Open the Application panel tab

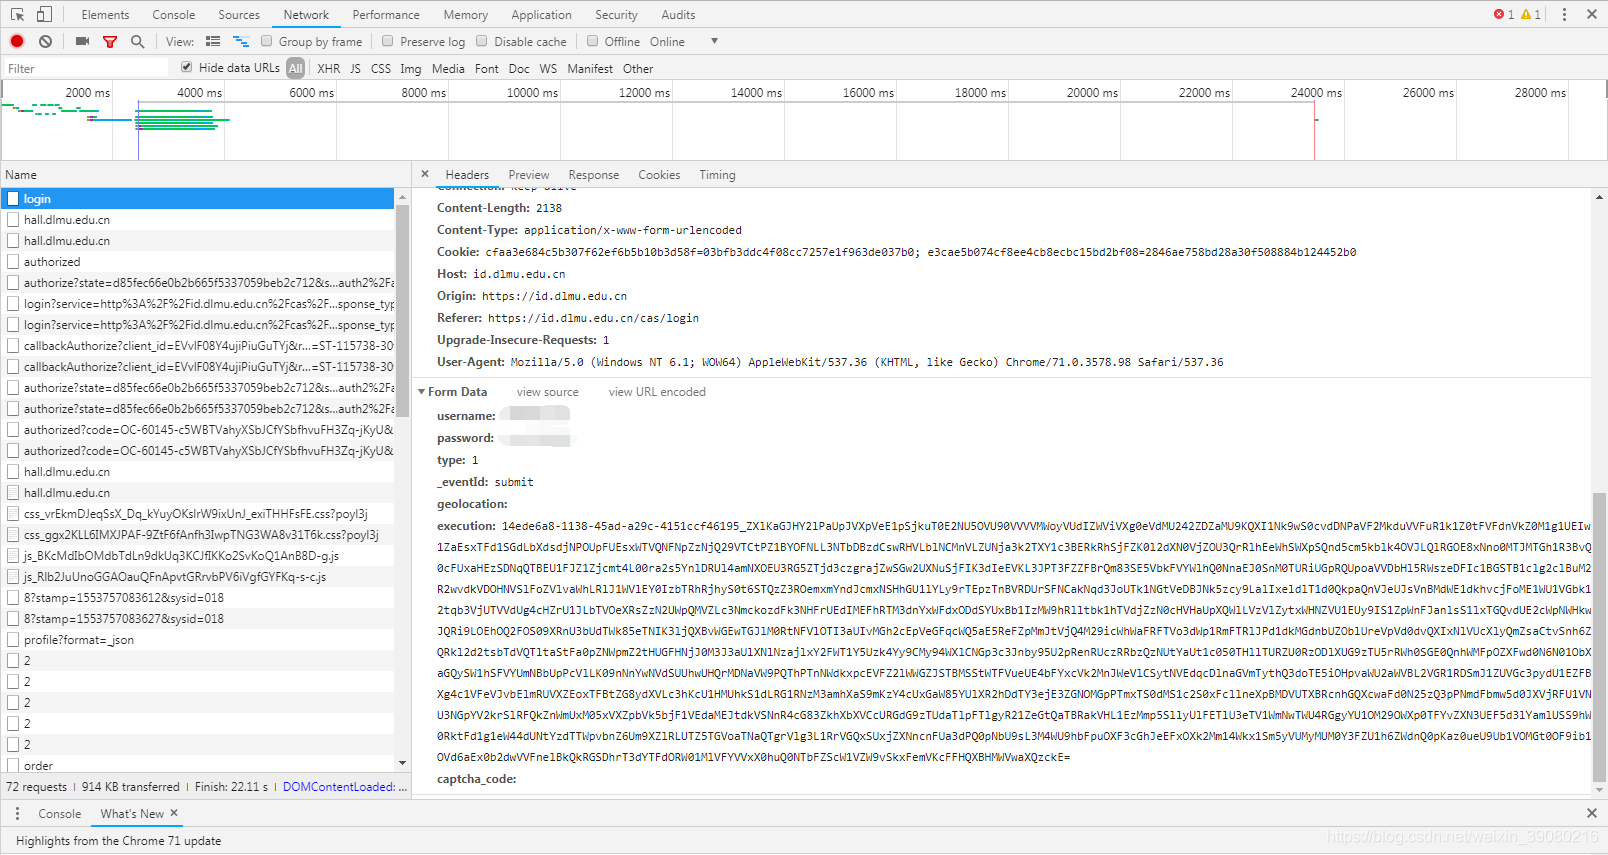coord(541,14)
